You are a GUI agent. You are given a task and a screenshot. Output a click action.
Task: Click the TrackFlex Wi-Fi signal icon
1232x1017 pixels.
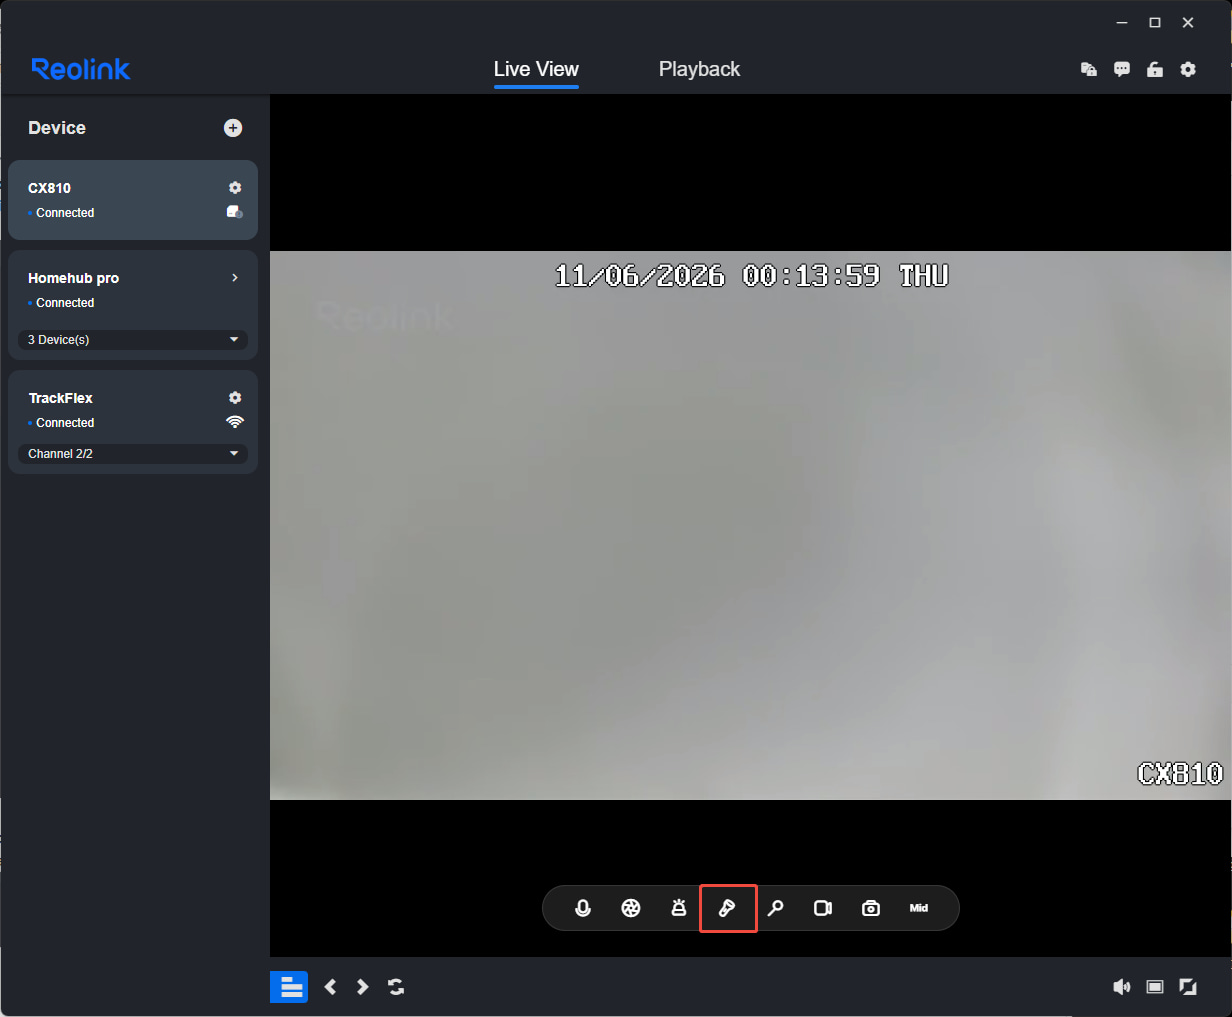[235, 422]
